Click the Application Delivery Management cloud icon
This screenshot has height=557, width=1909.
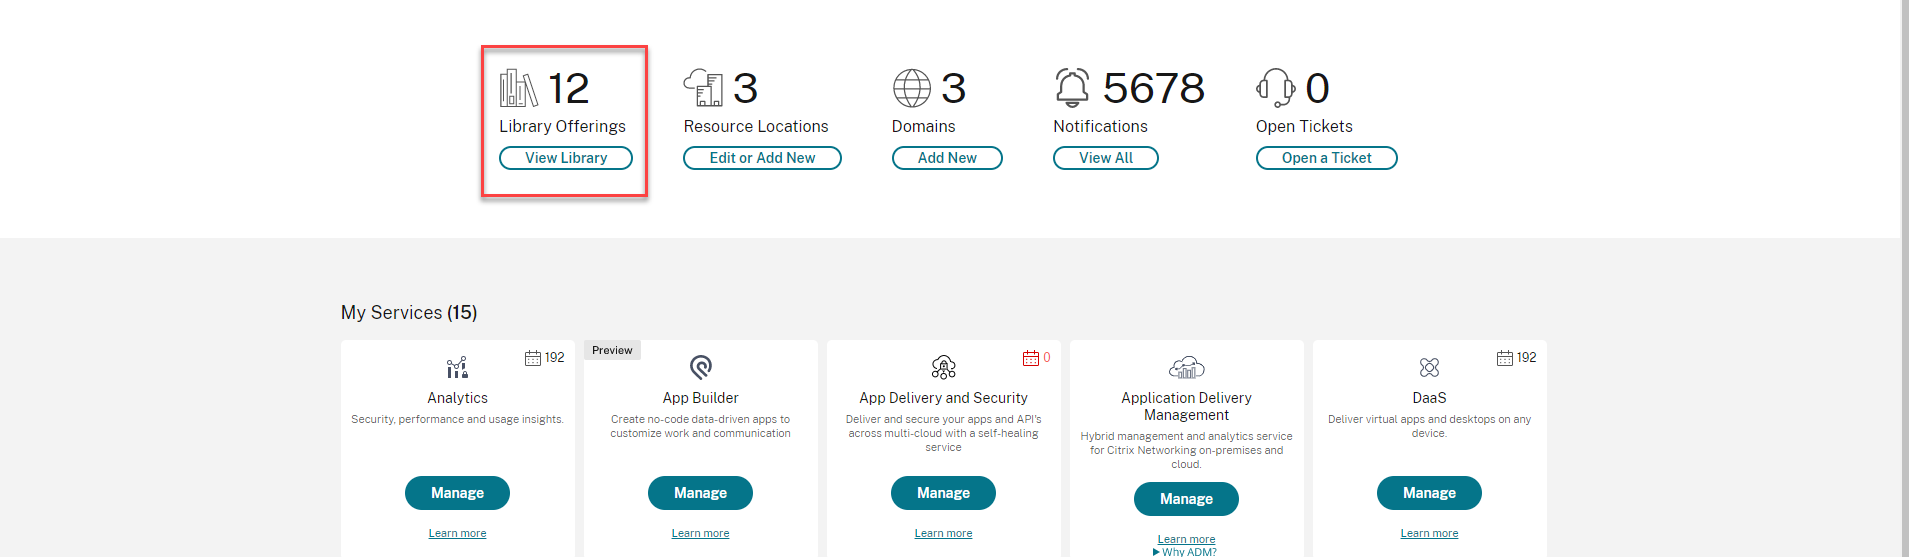coord(1187,367)
